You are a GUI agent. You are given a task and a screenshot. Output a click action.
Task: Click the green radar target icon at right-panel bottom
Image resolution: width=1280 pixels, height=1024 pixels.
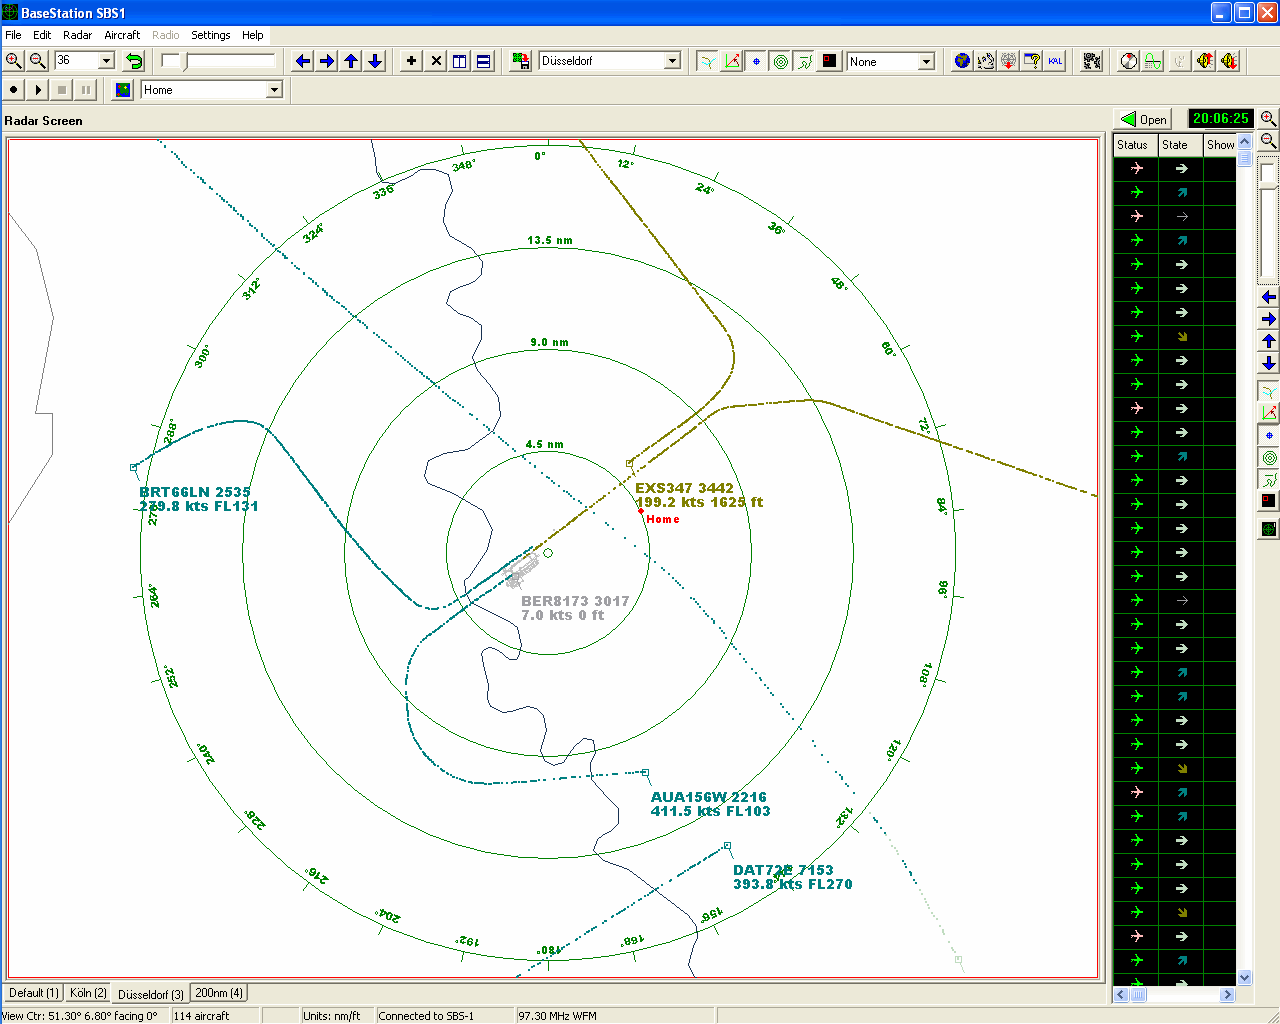pos(1268,529)
